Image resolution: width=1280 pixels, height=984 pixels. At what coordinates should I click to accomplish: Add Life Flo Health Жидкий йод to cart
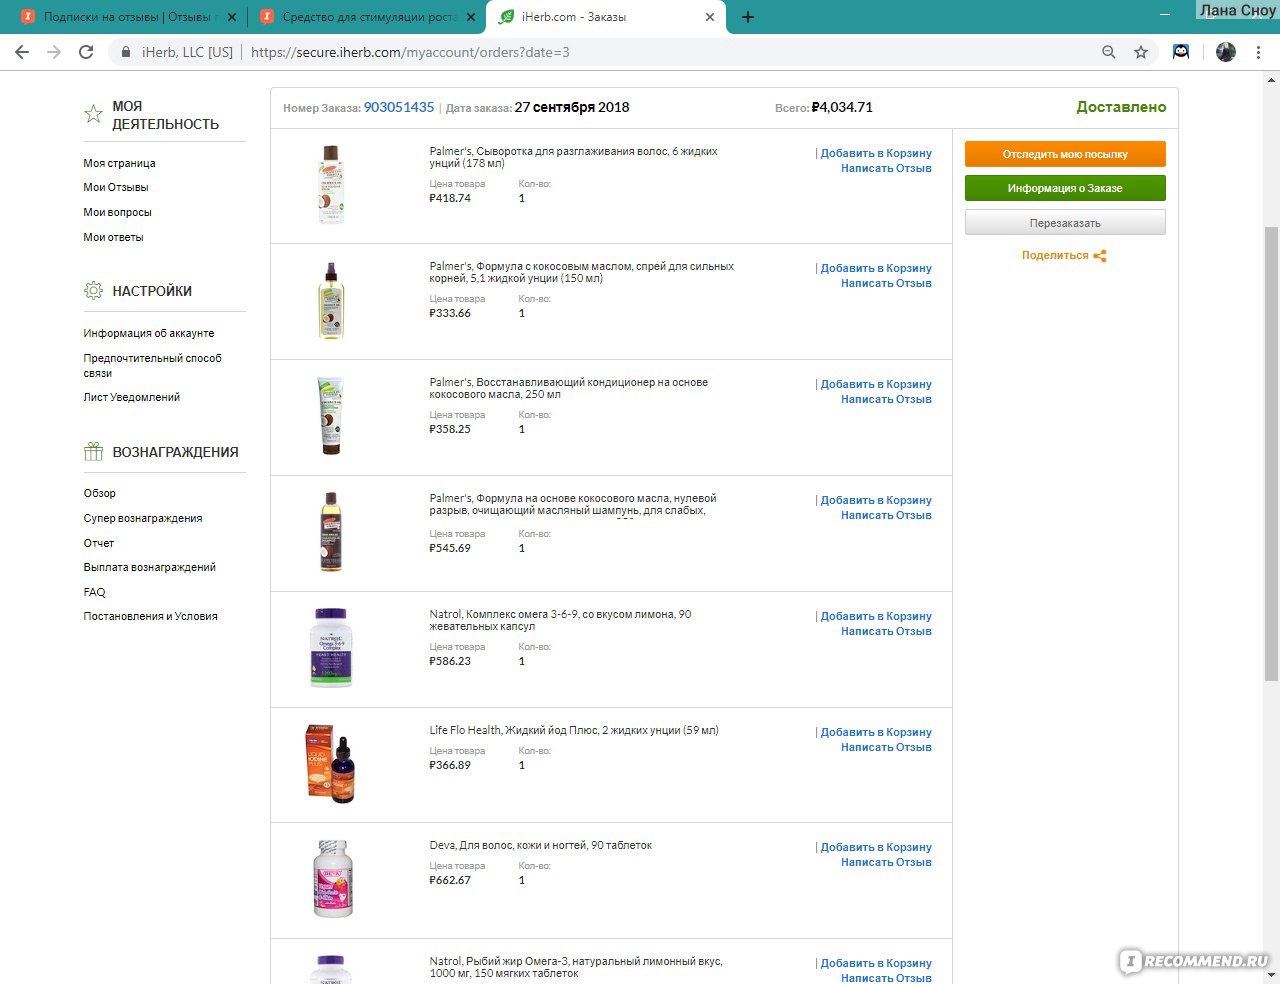click(x=876, y=732)
